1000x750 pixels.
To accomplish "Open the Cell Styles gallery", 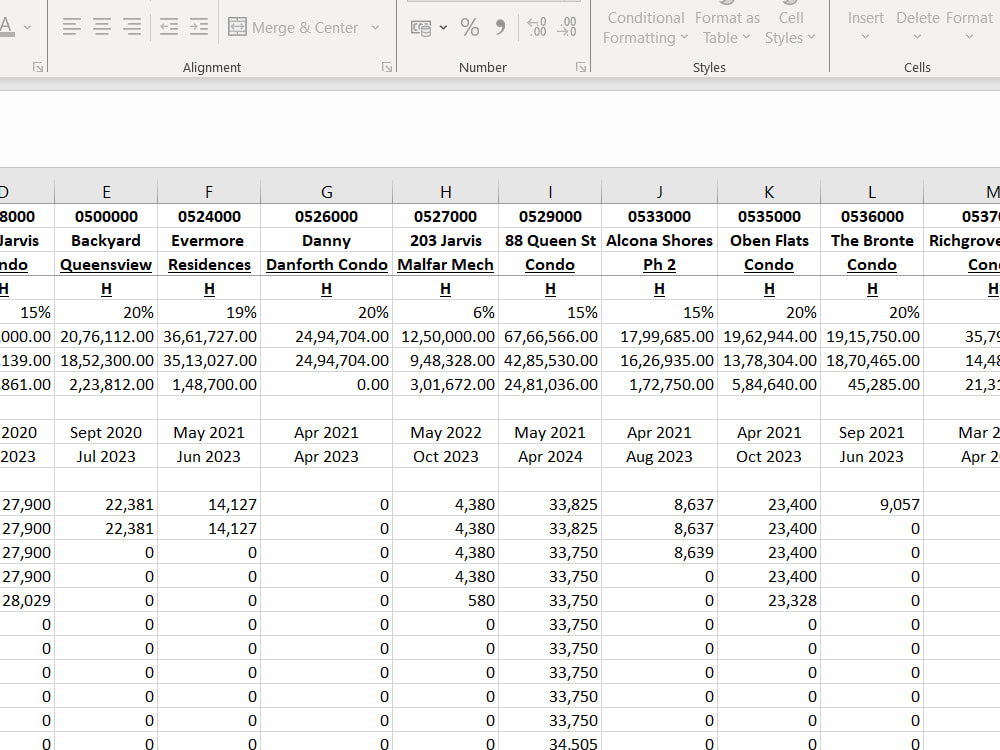I will 791,27.
